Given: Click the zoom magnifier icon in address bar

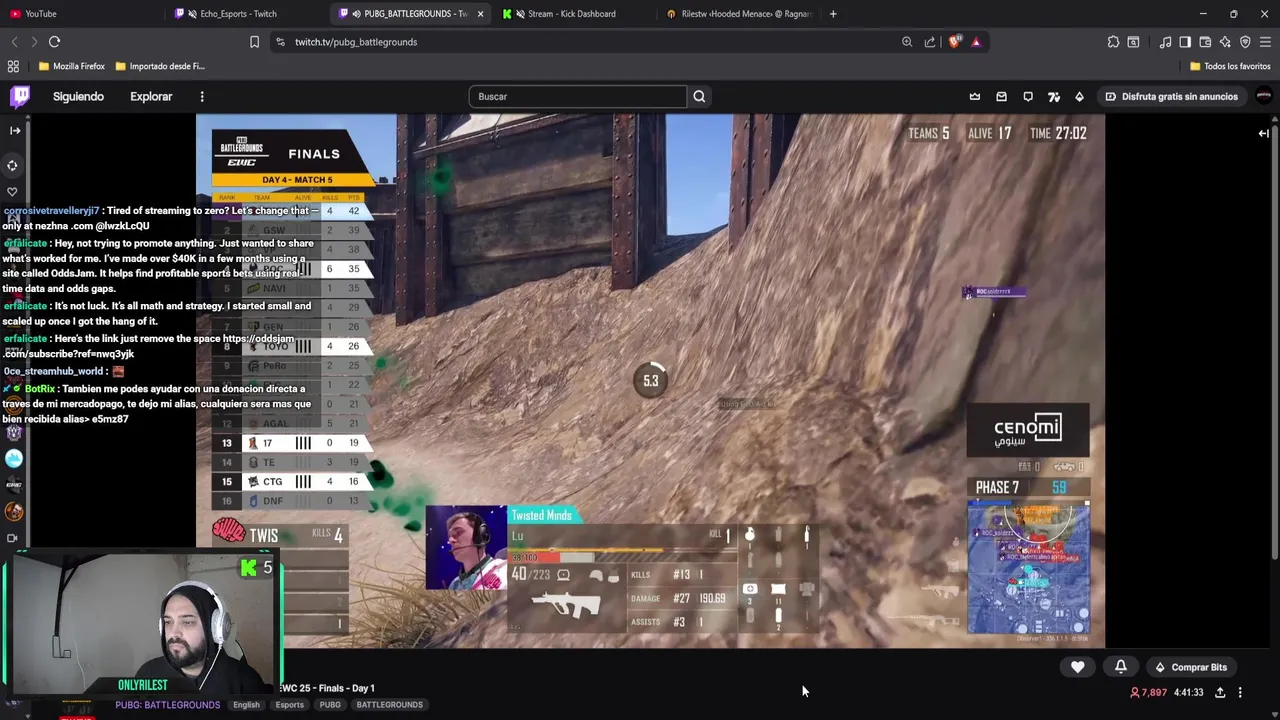Looking at the screenshot, I should (907, 42).
